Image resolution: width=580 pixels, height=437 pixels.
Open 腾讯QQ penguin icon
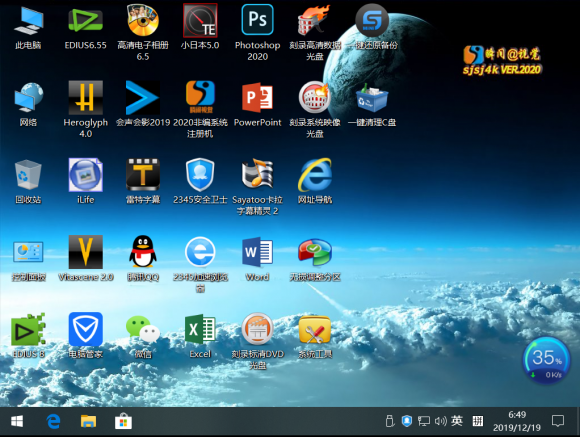143,252
